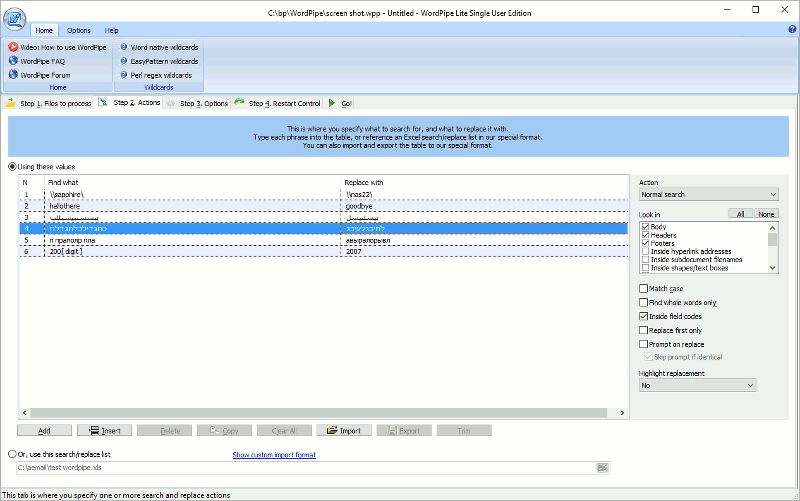Enable Replace first only checkbox

(643, 330)
